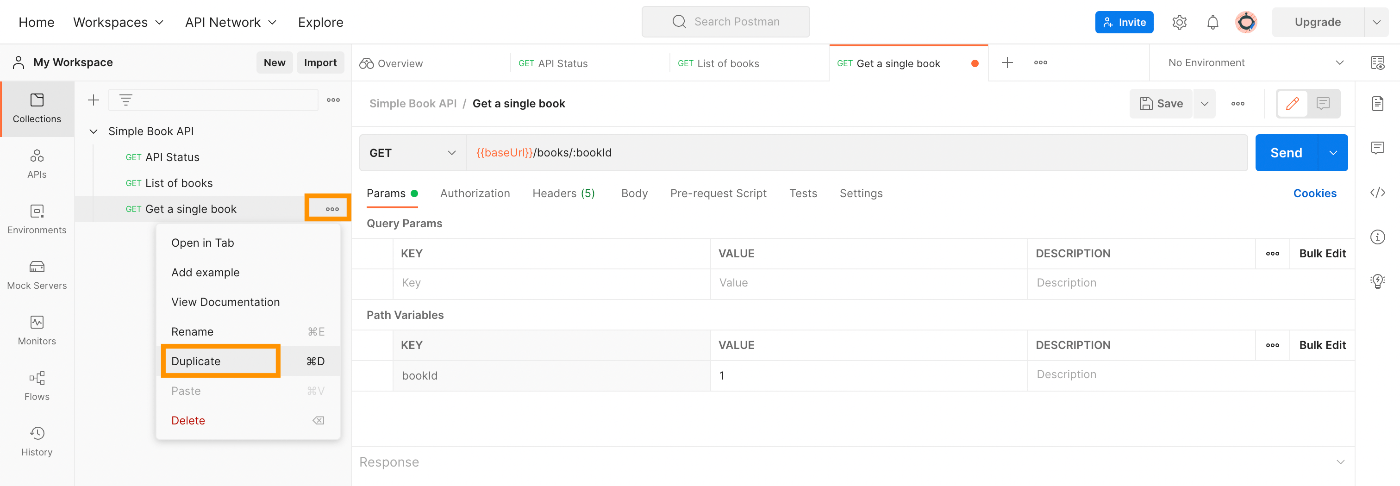Open the collections panel three-dot options
The height and width of the screenshot is (486, 1400).
pyautogui.click(x=333, y=100)
